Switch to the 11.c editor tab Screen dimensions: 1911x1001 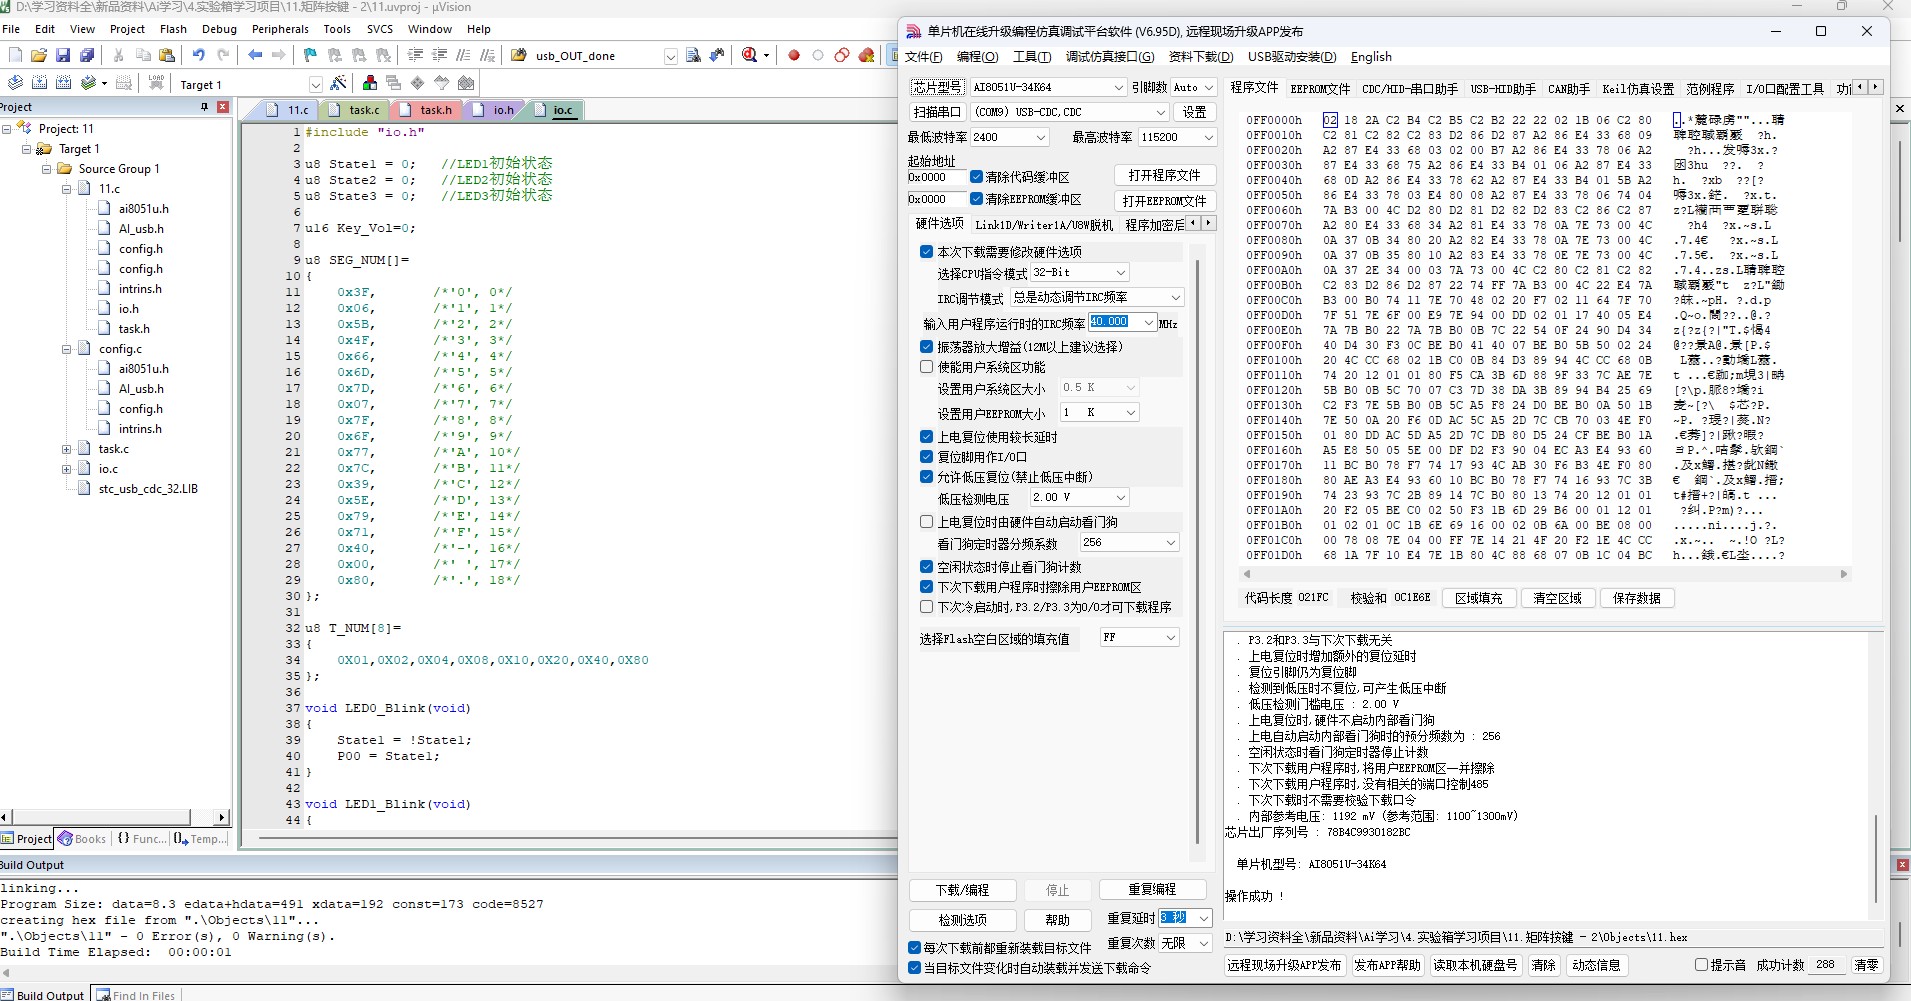[290, 110]
